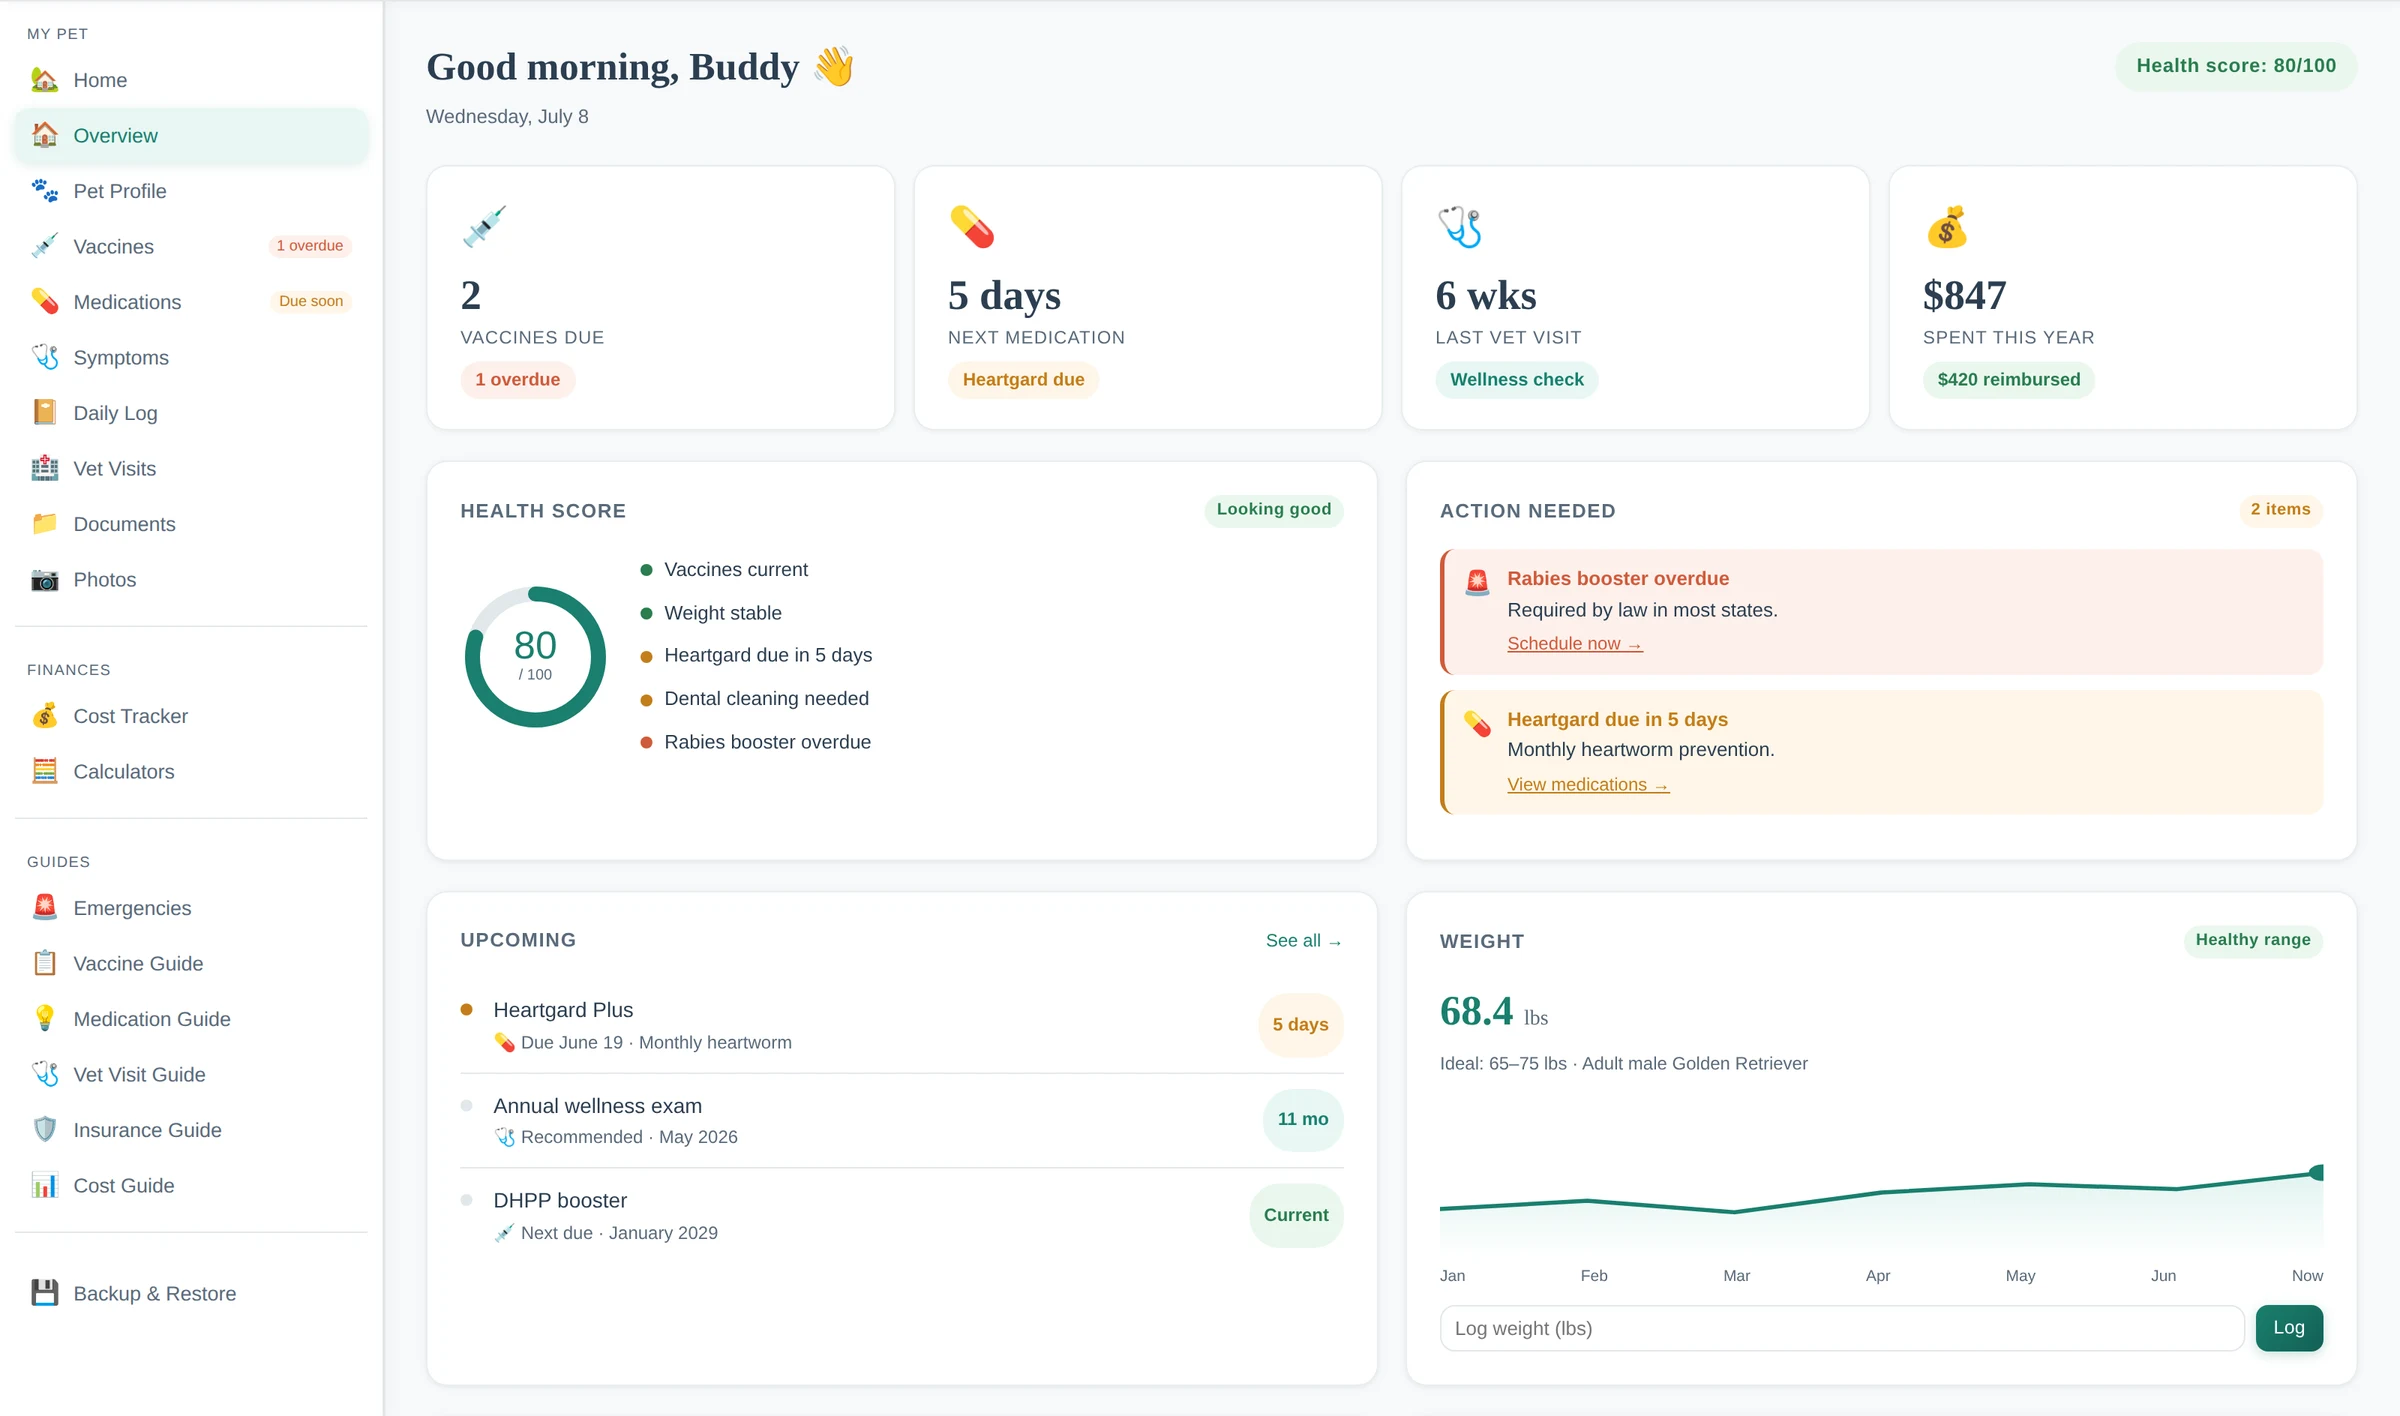
Task: Click the Wellness check tag
Action: click(x=1516, y=380)
